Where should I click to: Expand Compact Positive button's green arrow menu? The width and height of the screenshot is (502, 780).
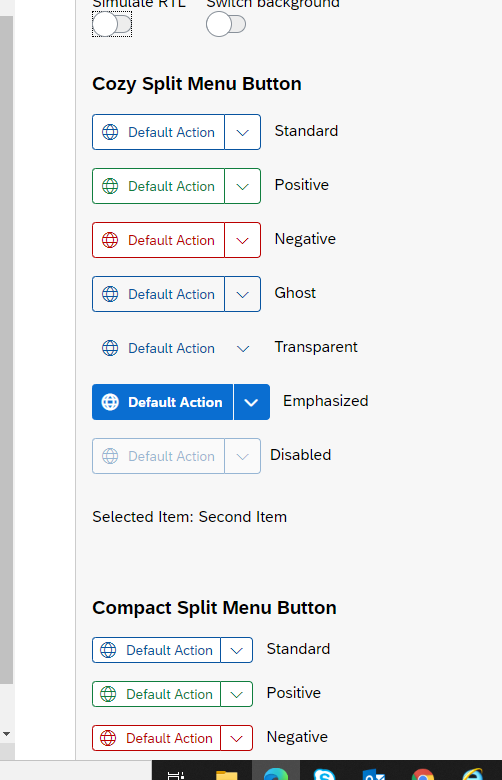[236, 694]
